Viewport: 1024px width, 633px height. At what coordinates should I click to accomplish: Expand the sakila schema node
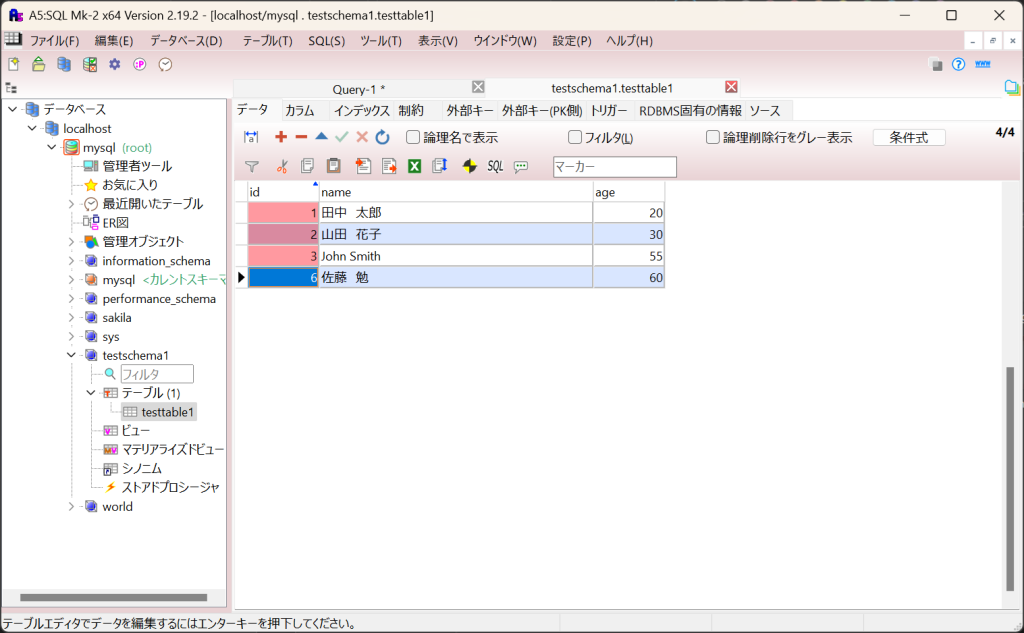pos(72,317)
